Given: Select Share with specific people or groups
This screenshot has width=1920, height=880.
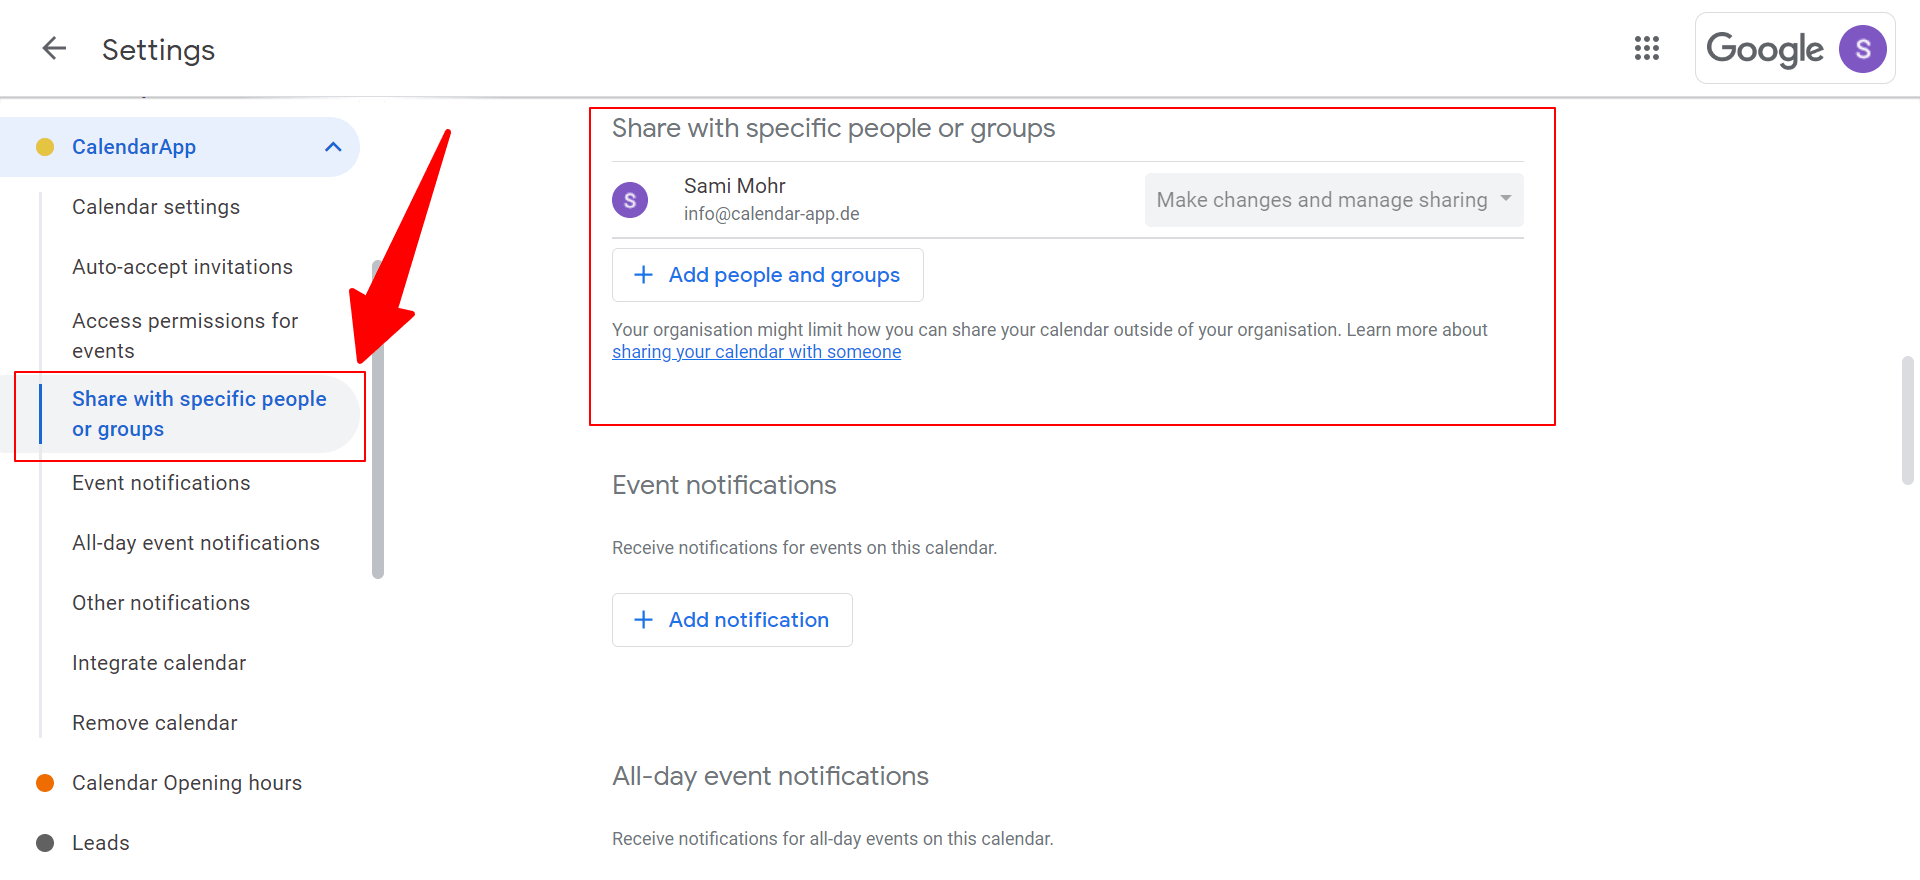Looking at the screenshot, I should coord(199,414).
